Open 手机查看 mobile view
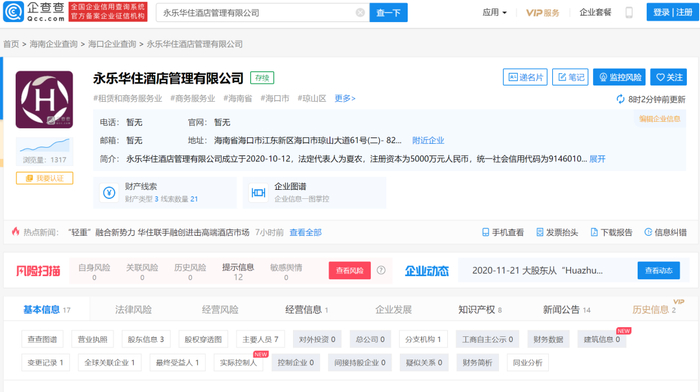 click(503, 232)
